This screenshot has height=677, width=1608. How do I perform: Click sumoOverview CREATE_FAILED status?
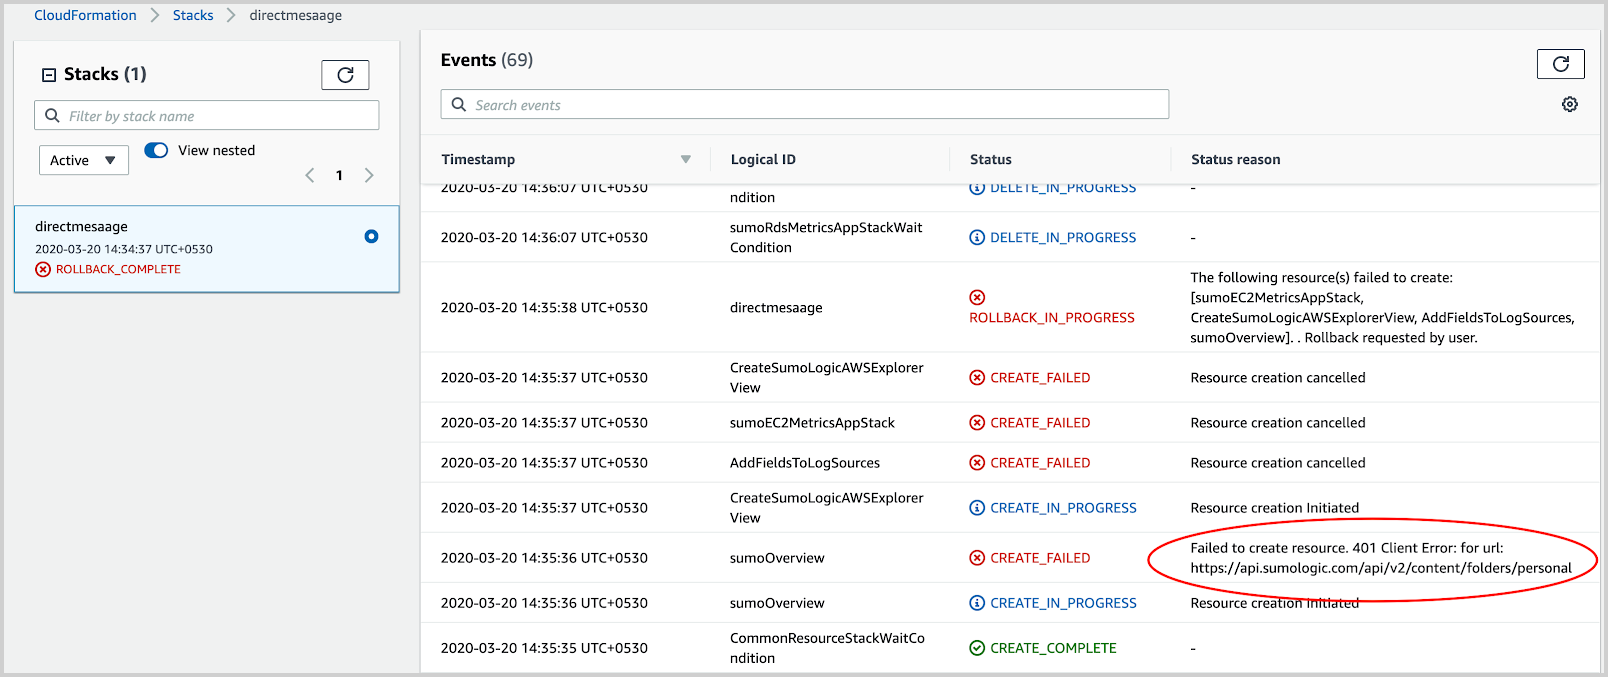1039,558
